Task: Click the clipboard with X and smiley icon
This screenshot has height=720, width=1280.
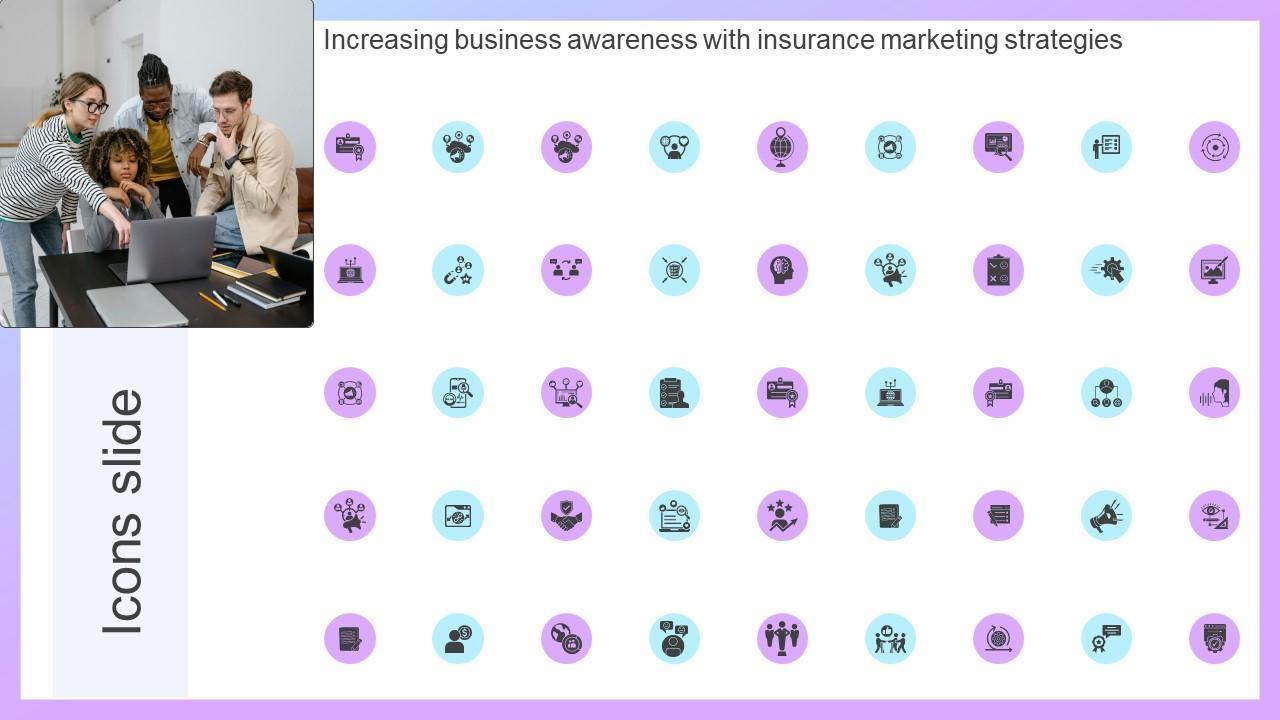Action: [998, 270]
